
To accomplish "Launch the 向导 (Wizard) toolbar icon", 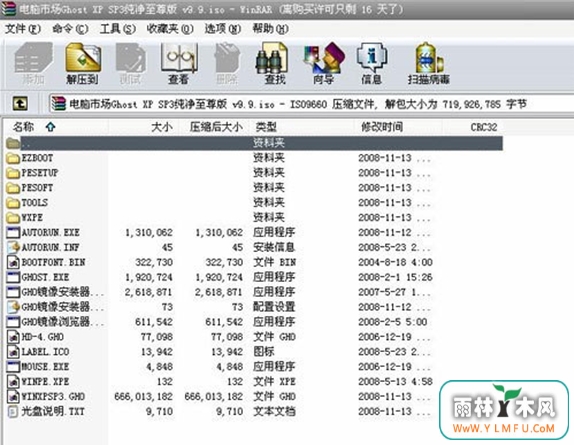I will tap(323, 63).
